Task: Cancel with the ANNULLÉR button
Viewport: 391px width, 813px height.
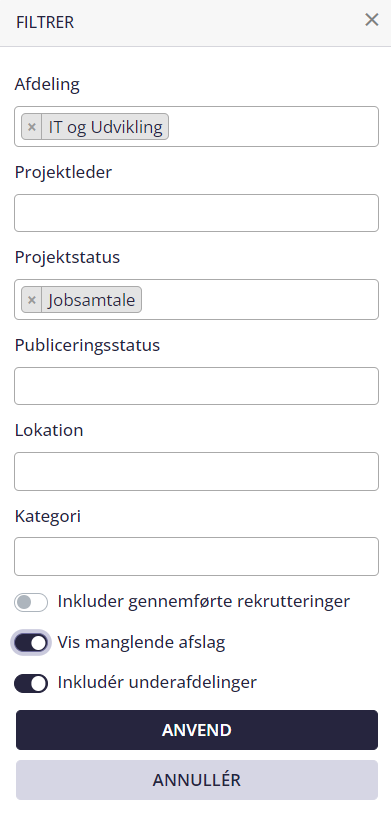Action: (x=197, y=780)
